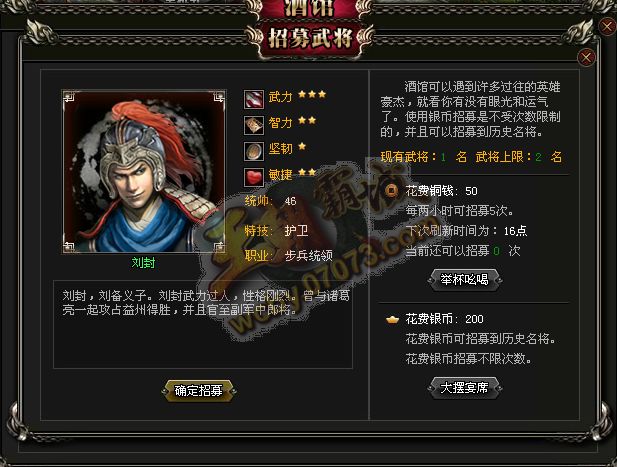Click the silver ingot icon beside 花费银币
Image resolution: width=617 pixels, height=467 pixels.
click(392, 319)
